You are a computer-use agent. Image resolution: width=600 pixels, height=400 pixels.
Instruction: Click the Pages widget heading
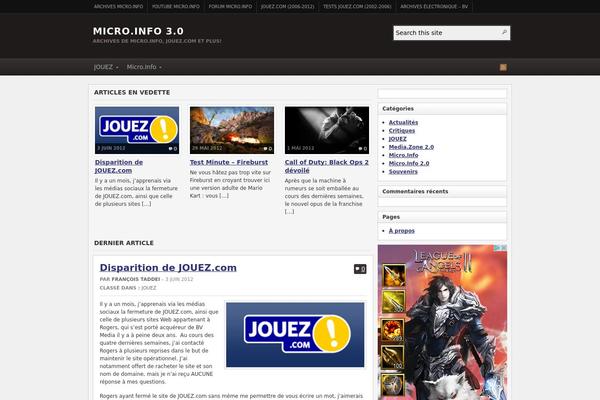391,217
